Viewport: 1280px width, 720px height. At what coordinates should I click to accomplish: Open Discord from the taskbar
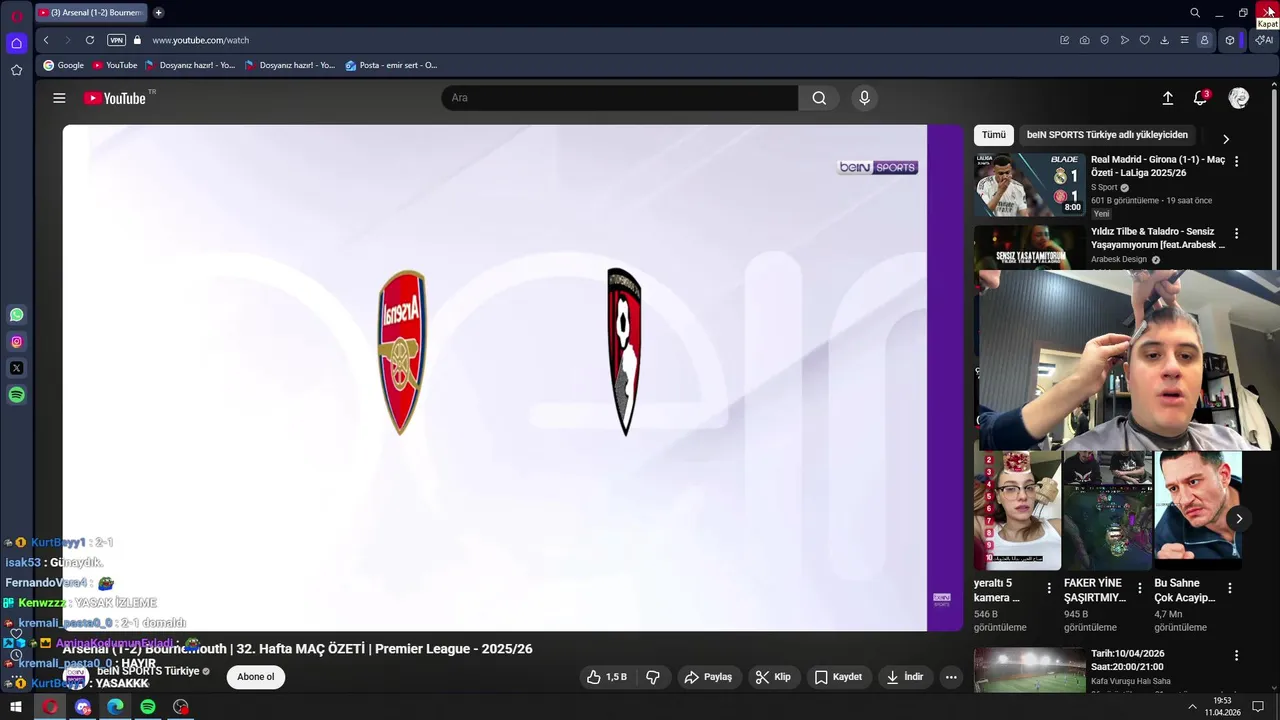pos(83,707)
